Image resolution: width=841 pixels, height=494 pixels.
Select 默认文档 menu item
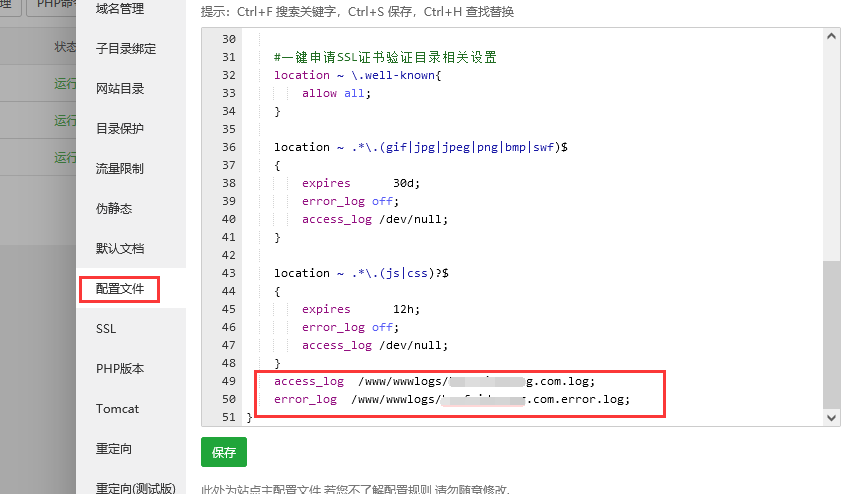coord(120,249)
